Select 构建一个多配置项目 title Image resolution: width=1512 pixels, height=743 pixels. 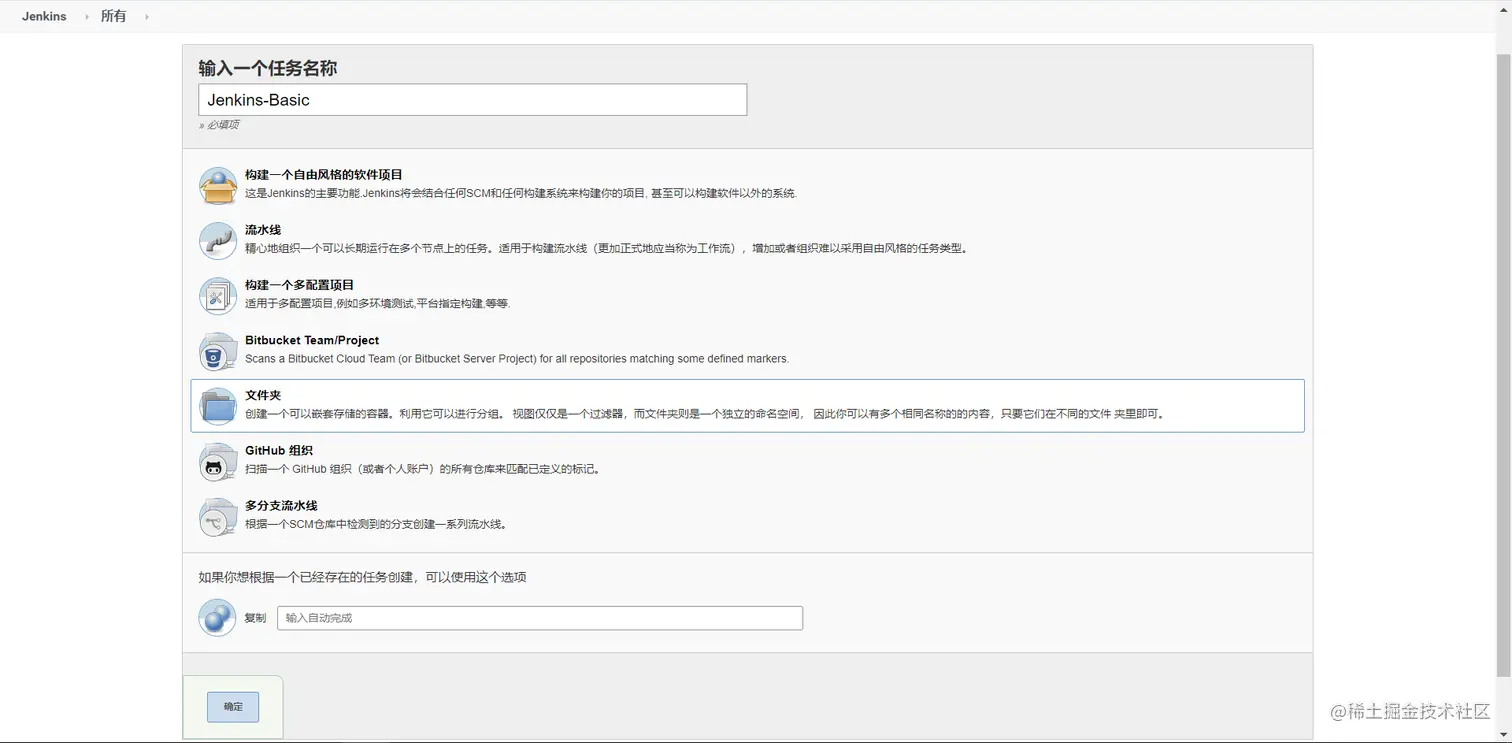(300, 285)
